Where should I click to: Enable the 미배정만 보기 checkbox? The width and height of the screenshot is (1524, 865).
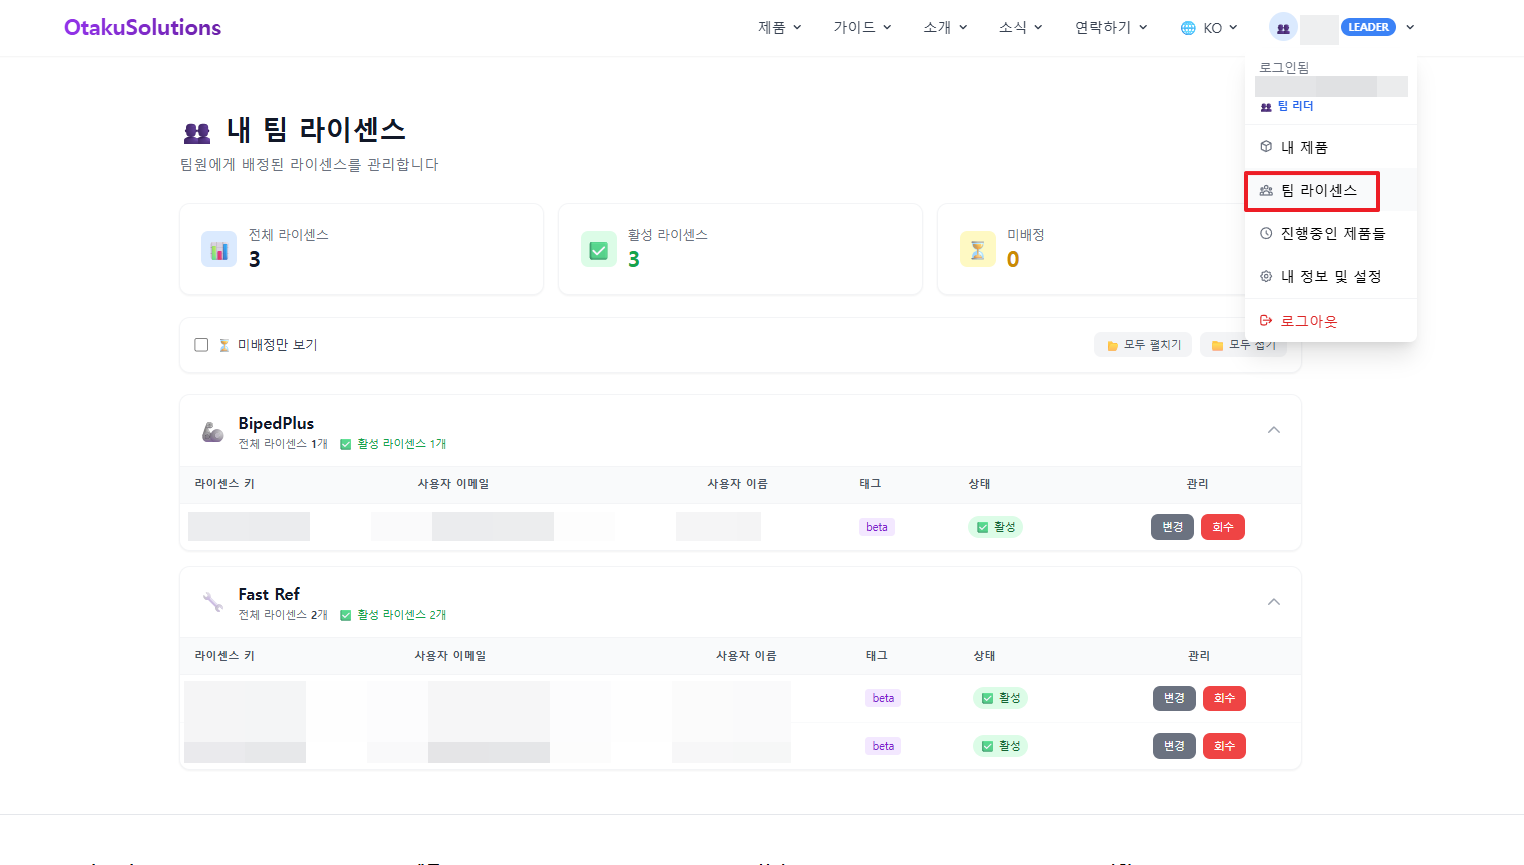click(x=201, y=345)
